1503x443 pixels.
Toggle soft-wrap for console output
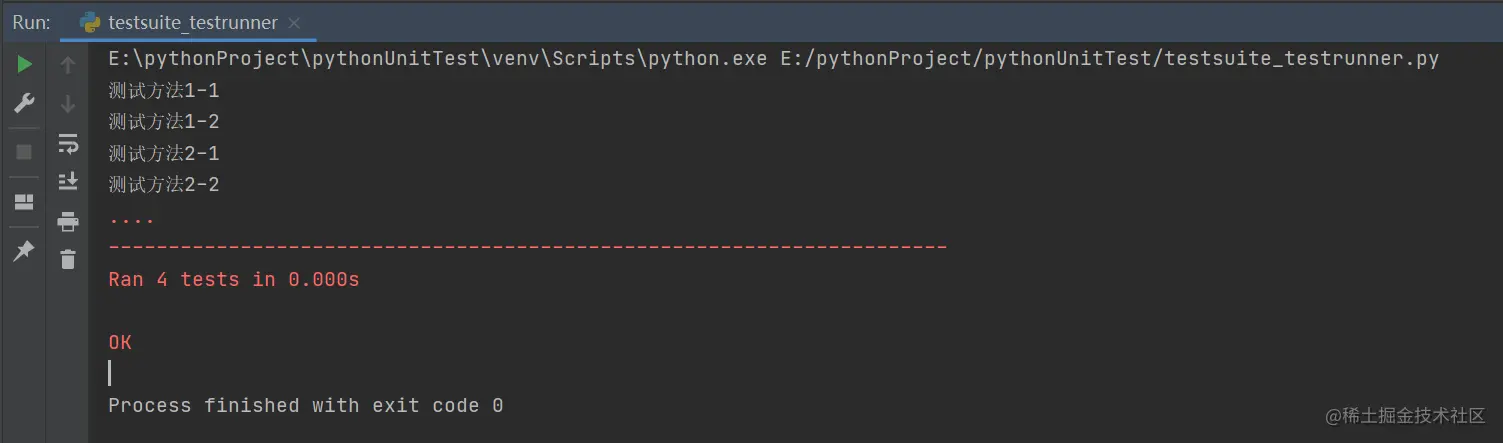[x=68, y=143]
